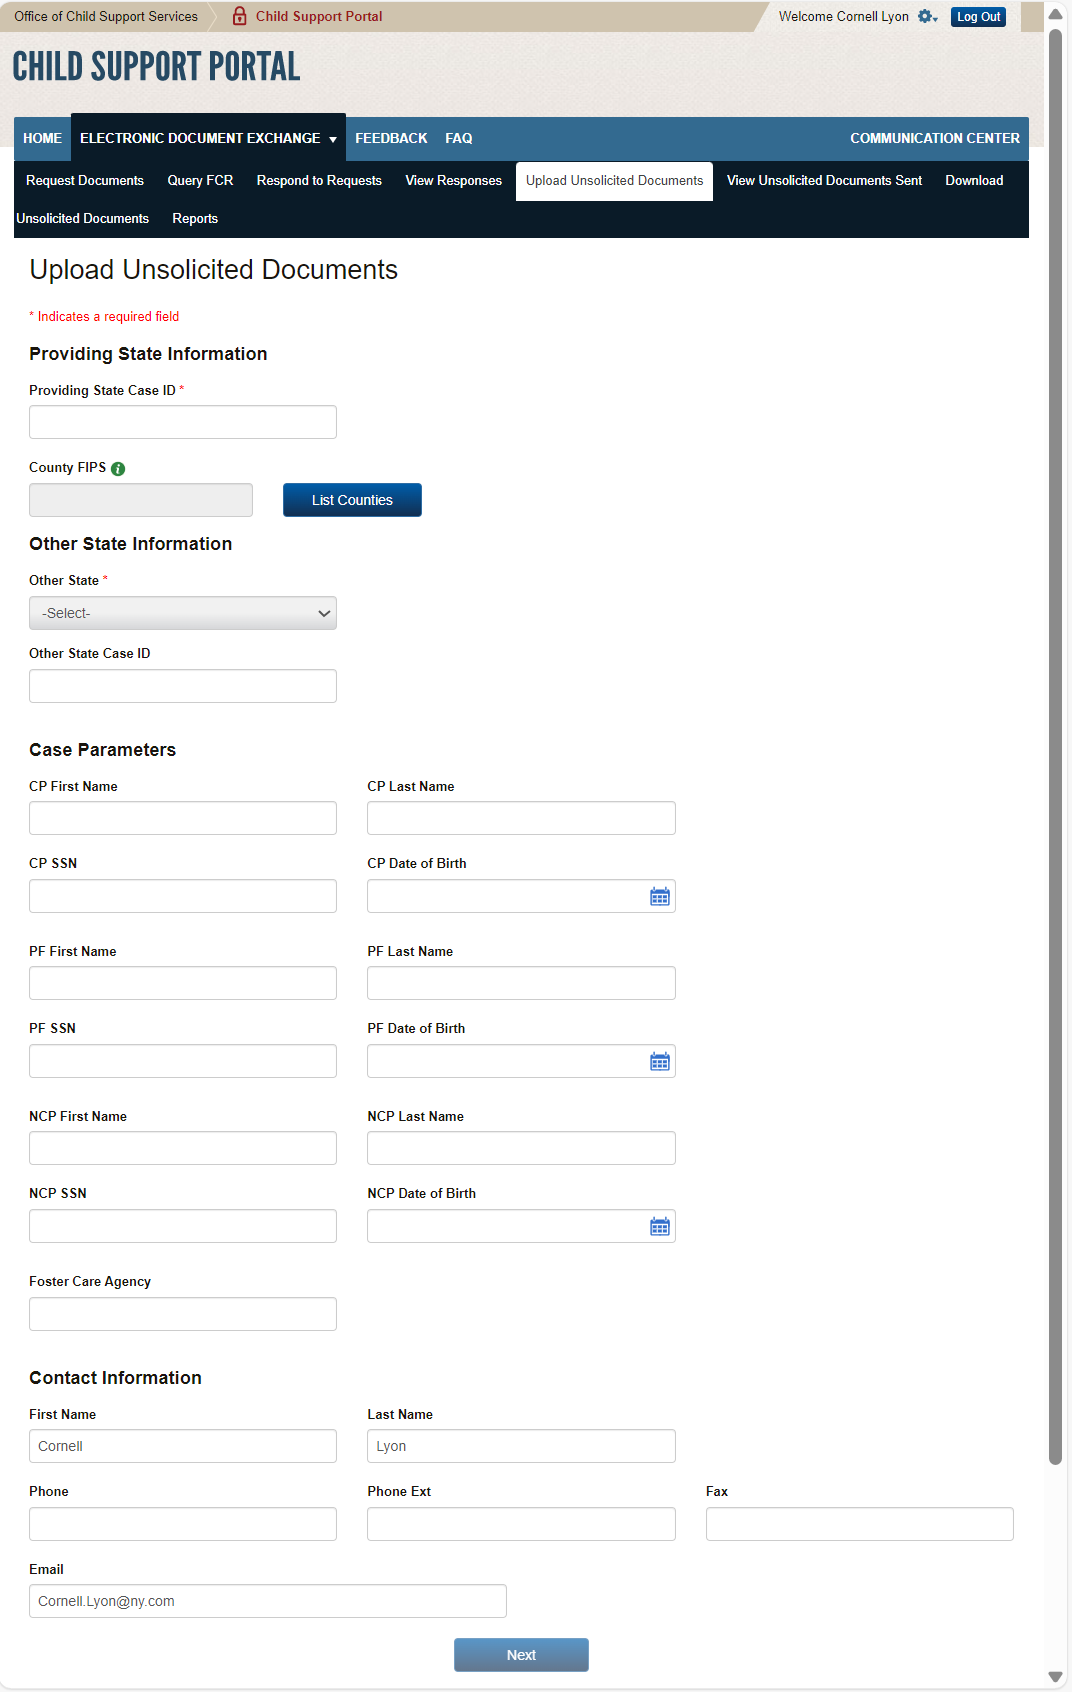Image resolution: width=1072 pixels, height=1692 pixels.
Task: Go to the Respond to Requests tab
Action: (319, 181)
